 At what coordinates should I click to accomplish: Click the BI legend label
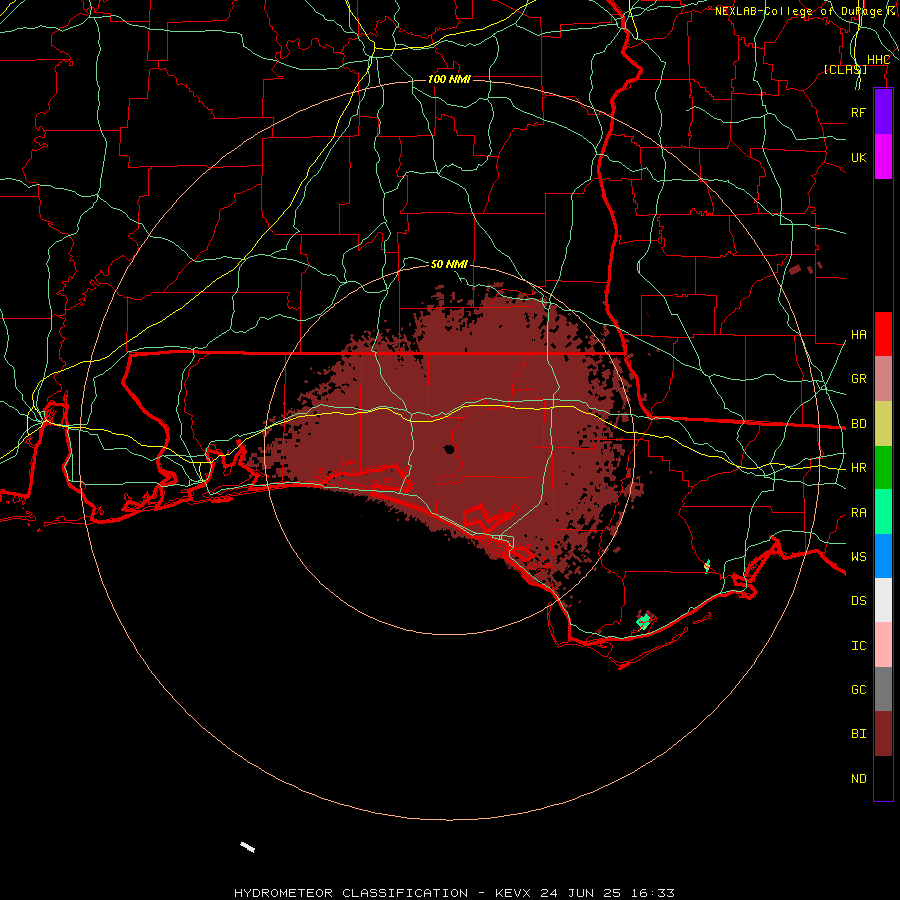pyautogui.click(x=858, y=734)
